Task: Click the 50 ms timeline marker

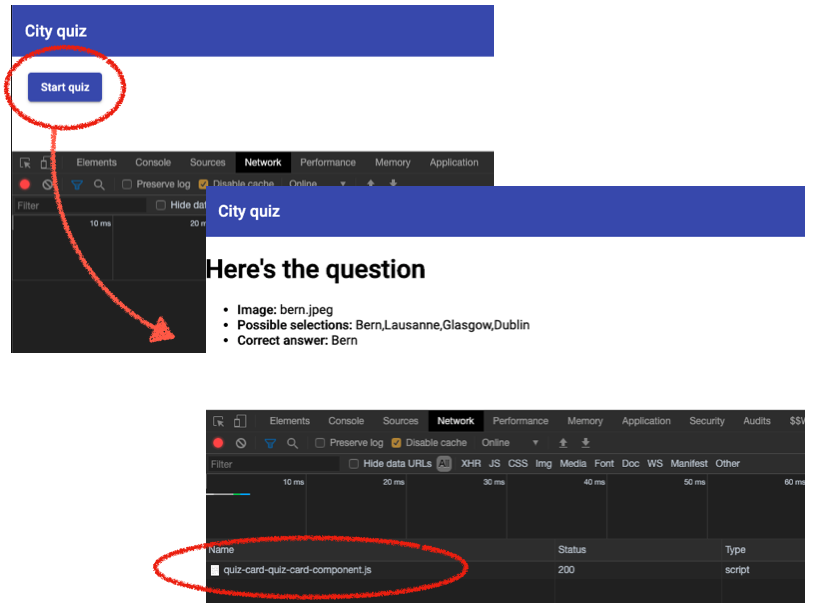Action: coord(694,482)
